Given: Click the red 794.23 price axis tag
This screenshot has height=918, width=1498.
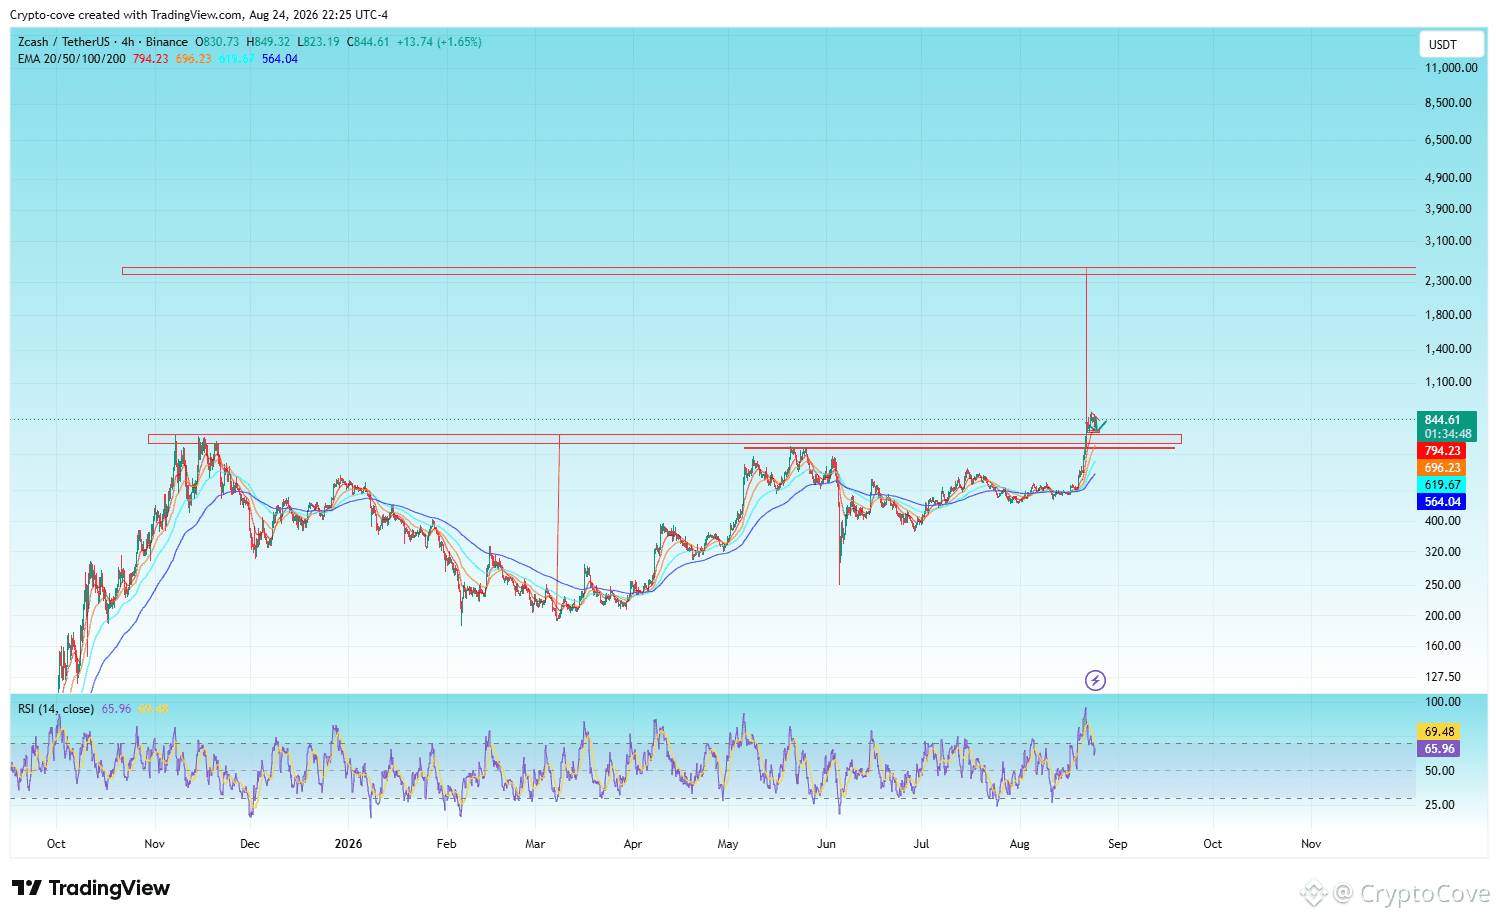Looking at the screenshot, I should 1442,451.
